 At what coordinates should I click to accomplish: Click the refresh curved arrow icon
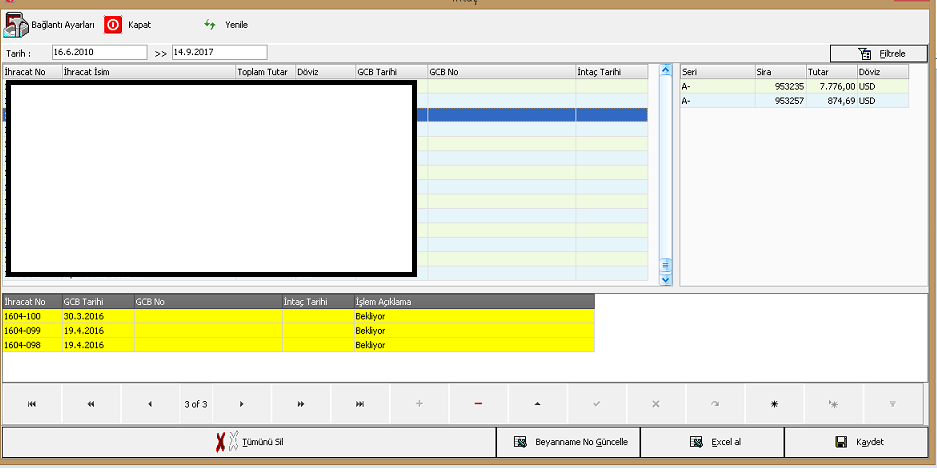tap(715, 404)
